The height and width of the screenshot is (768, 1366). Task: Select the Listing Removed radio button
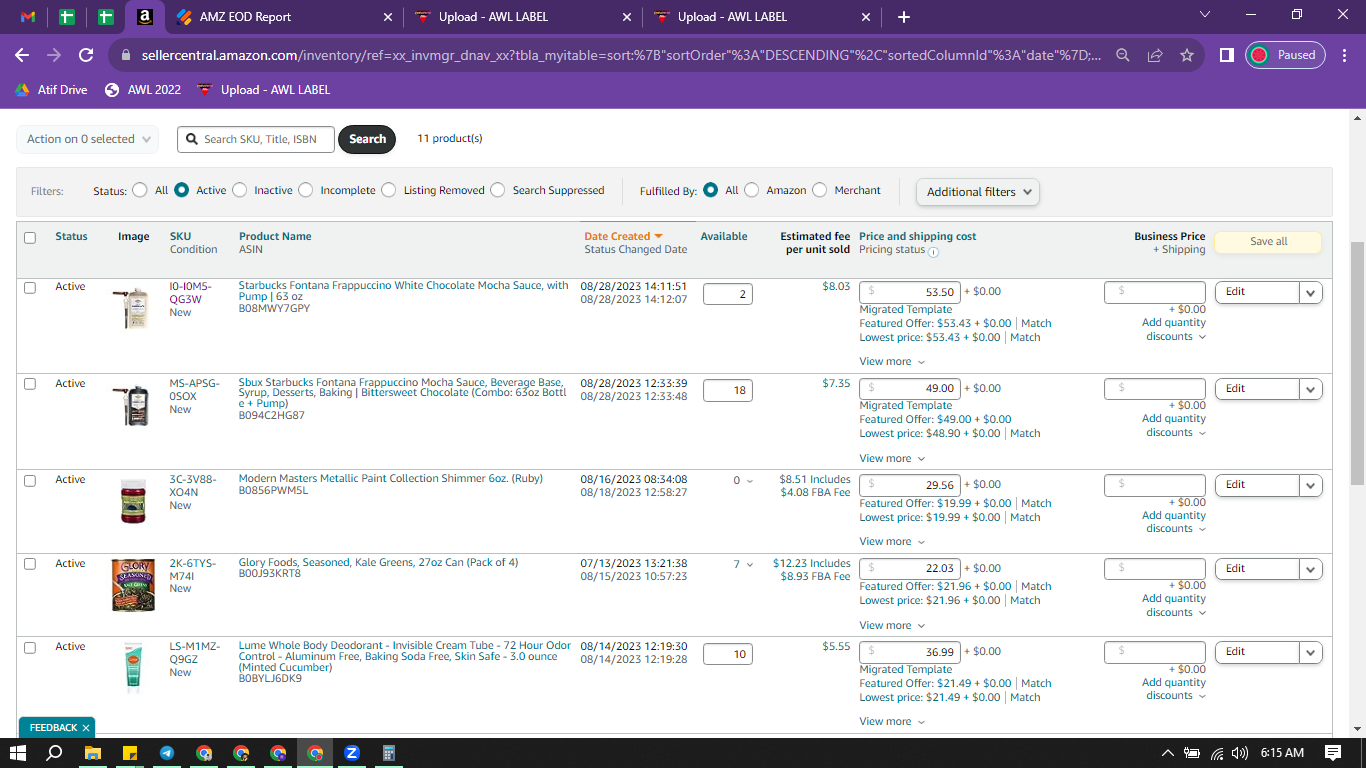[389, 190]
